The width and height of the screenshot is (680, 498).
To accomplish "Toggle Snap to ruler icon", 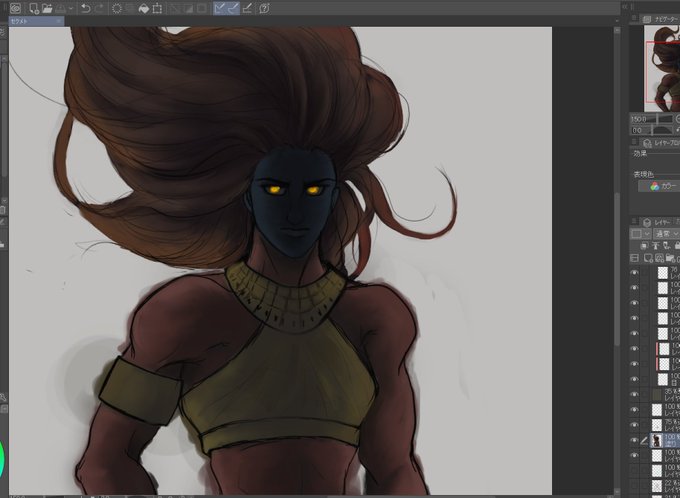I will [220, 8].
